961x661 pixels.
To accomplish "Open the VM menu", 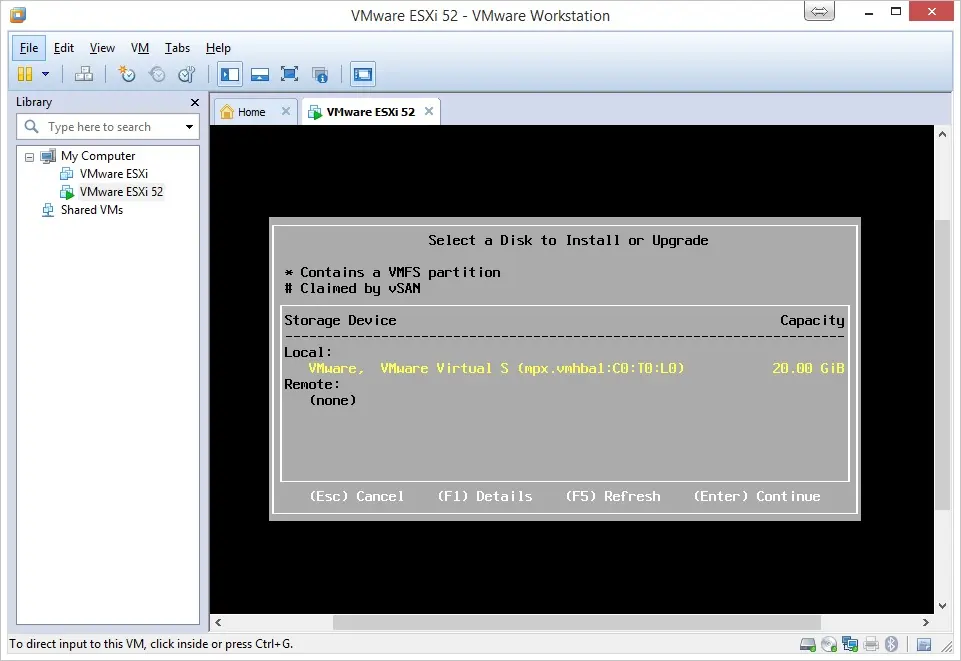I will click(x=140, y=48).
